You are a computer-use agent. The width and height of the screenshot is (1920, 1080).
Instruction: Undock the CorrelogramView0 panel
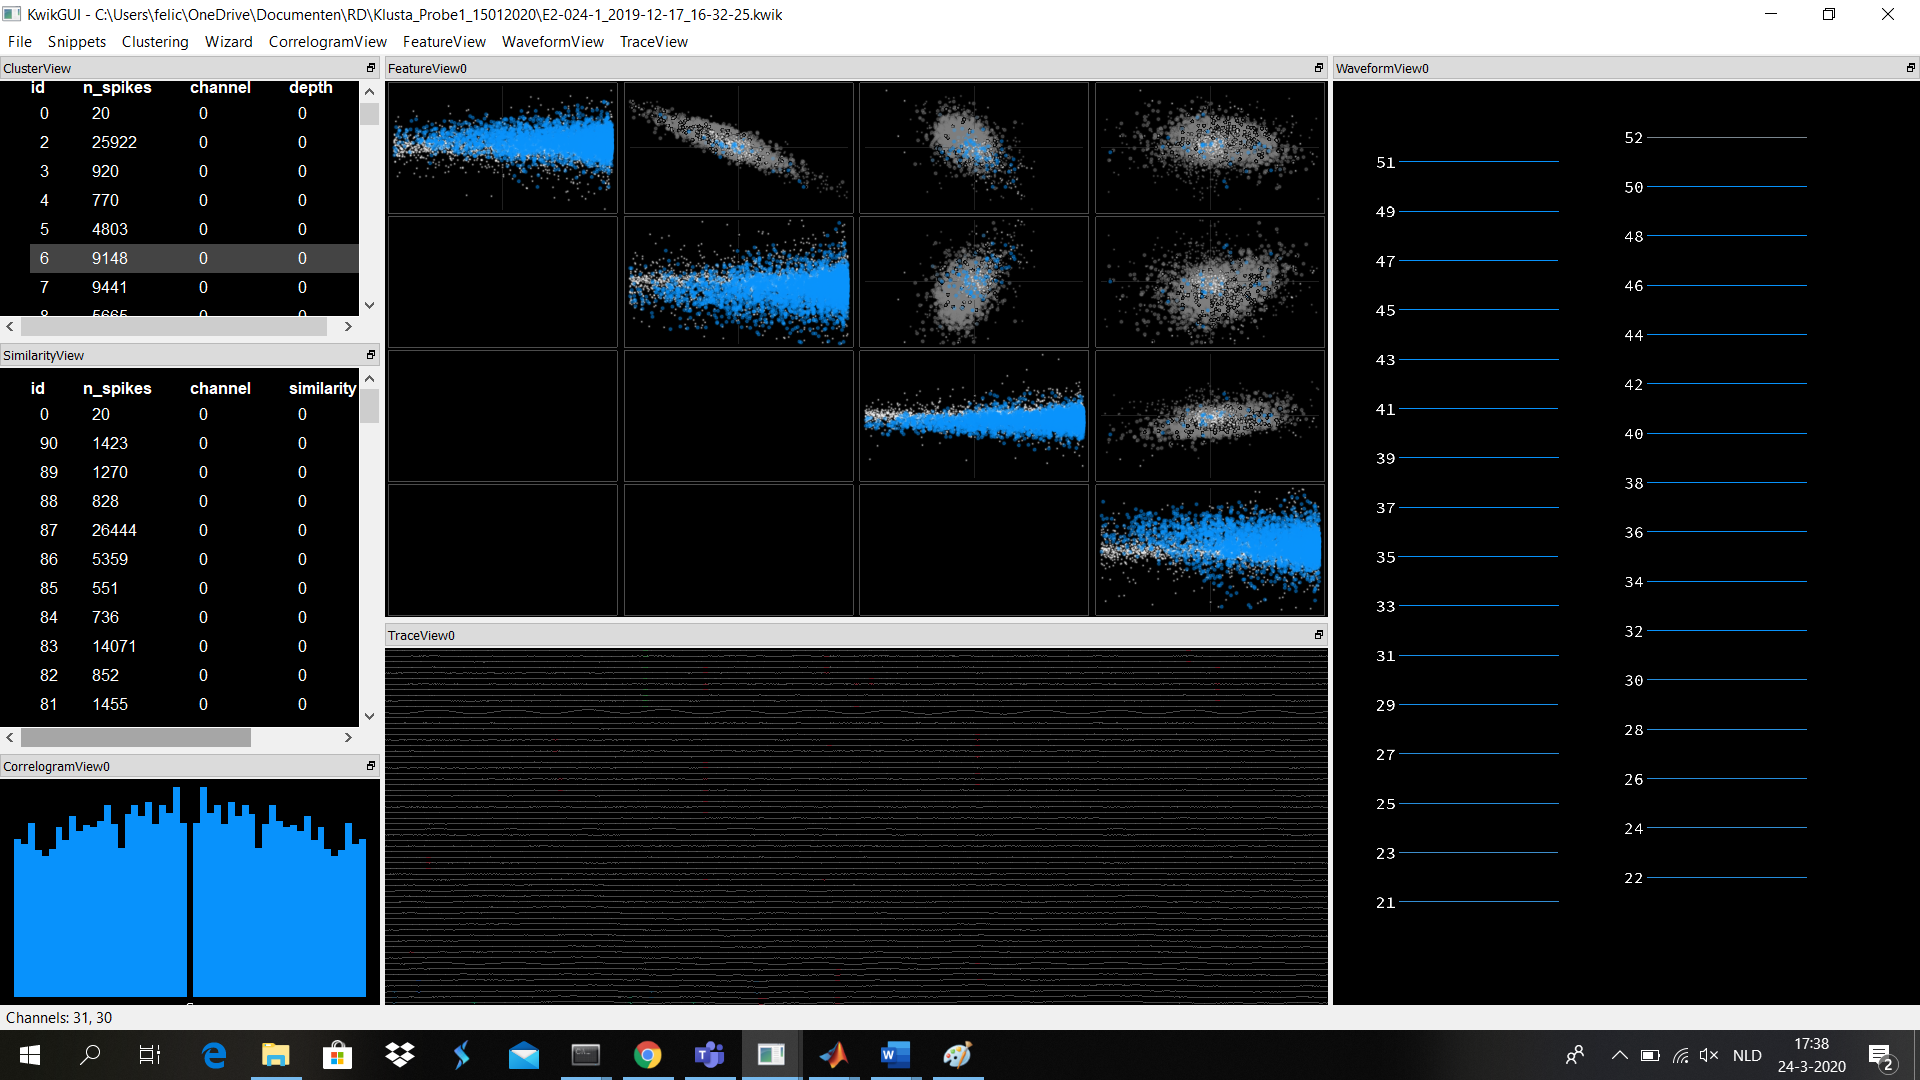(x=371, y=765)
